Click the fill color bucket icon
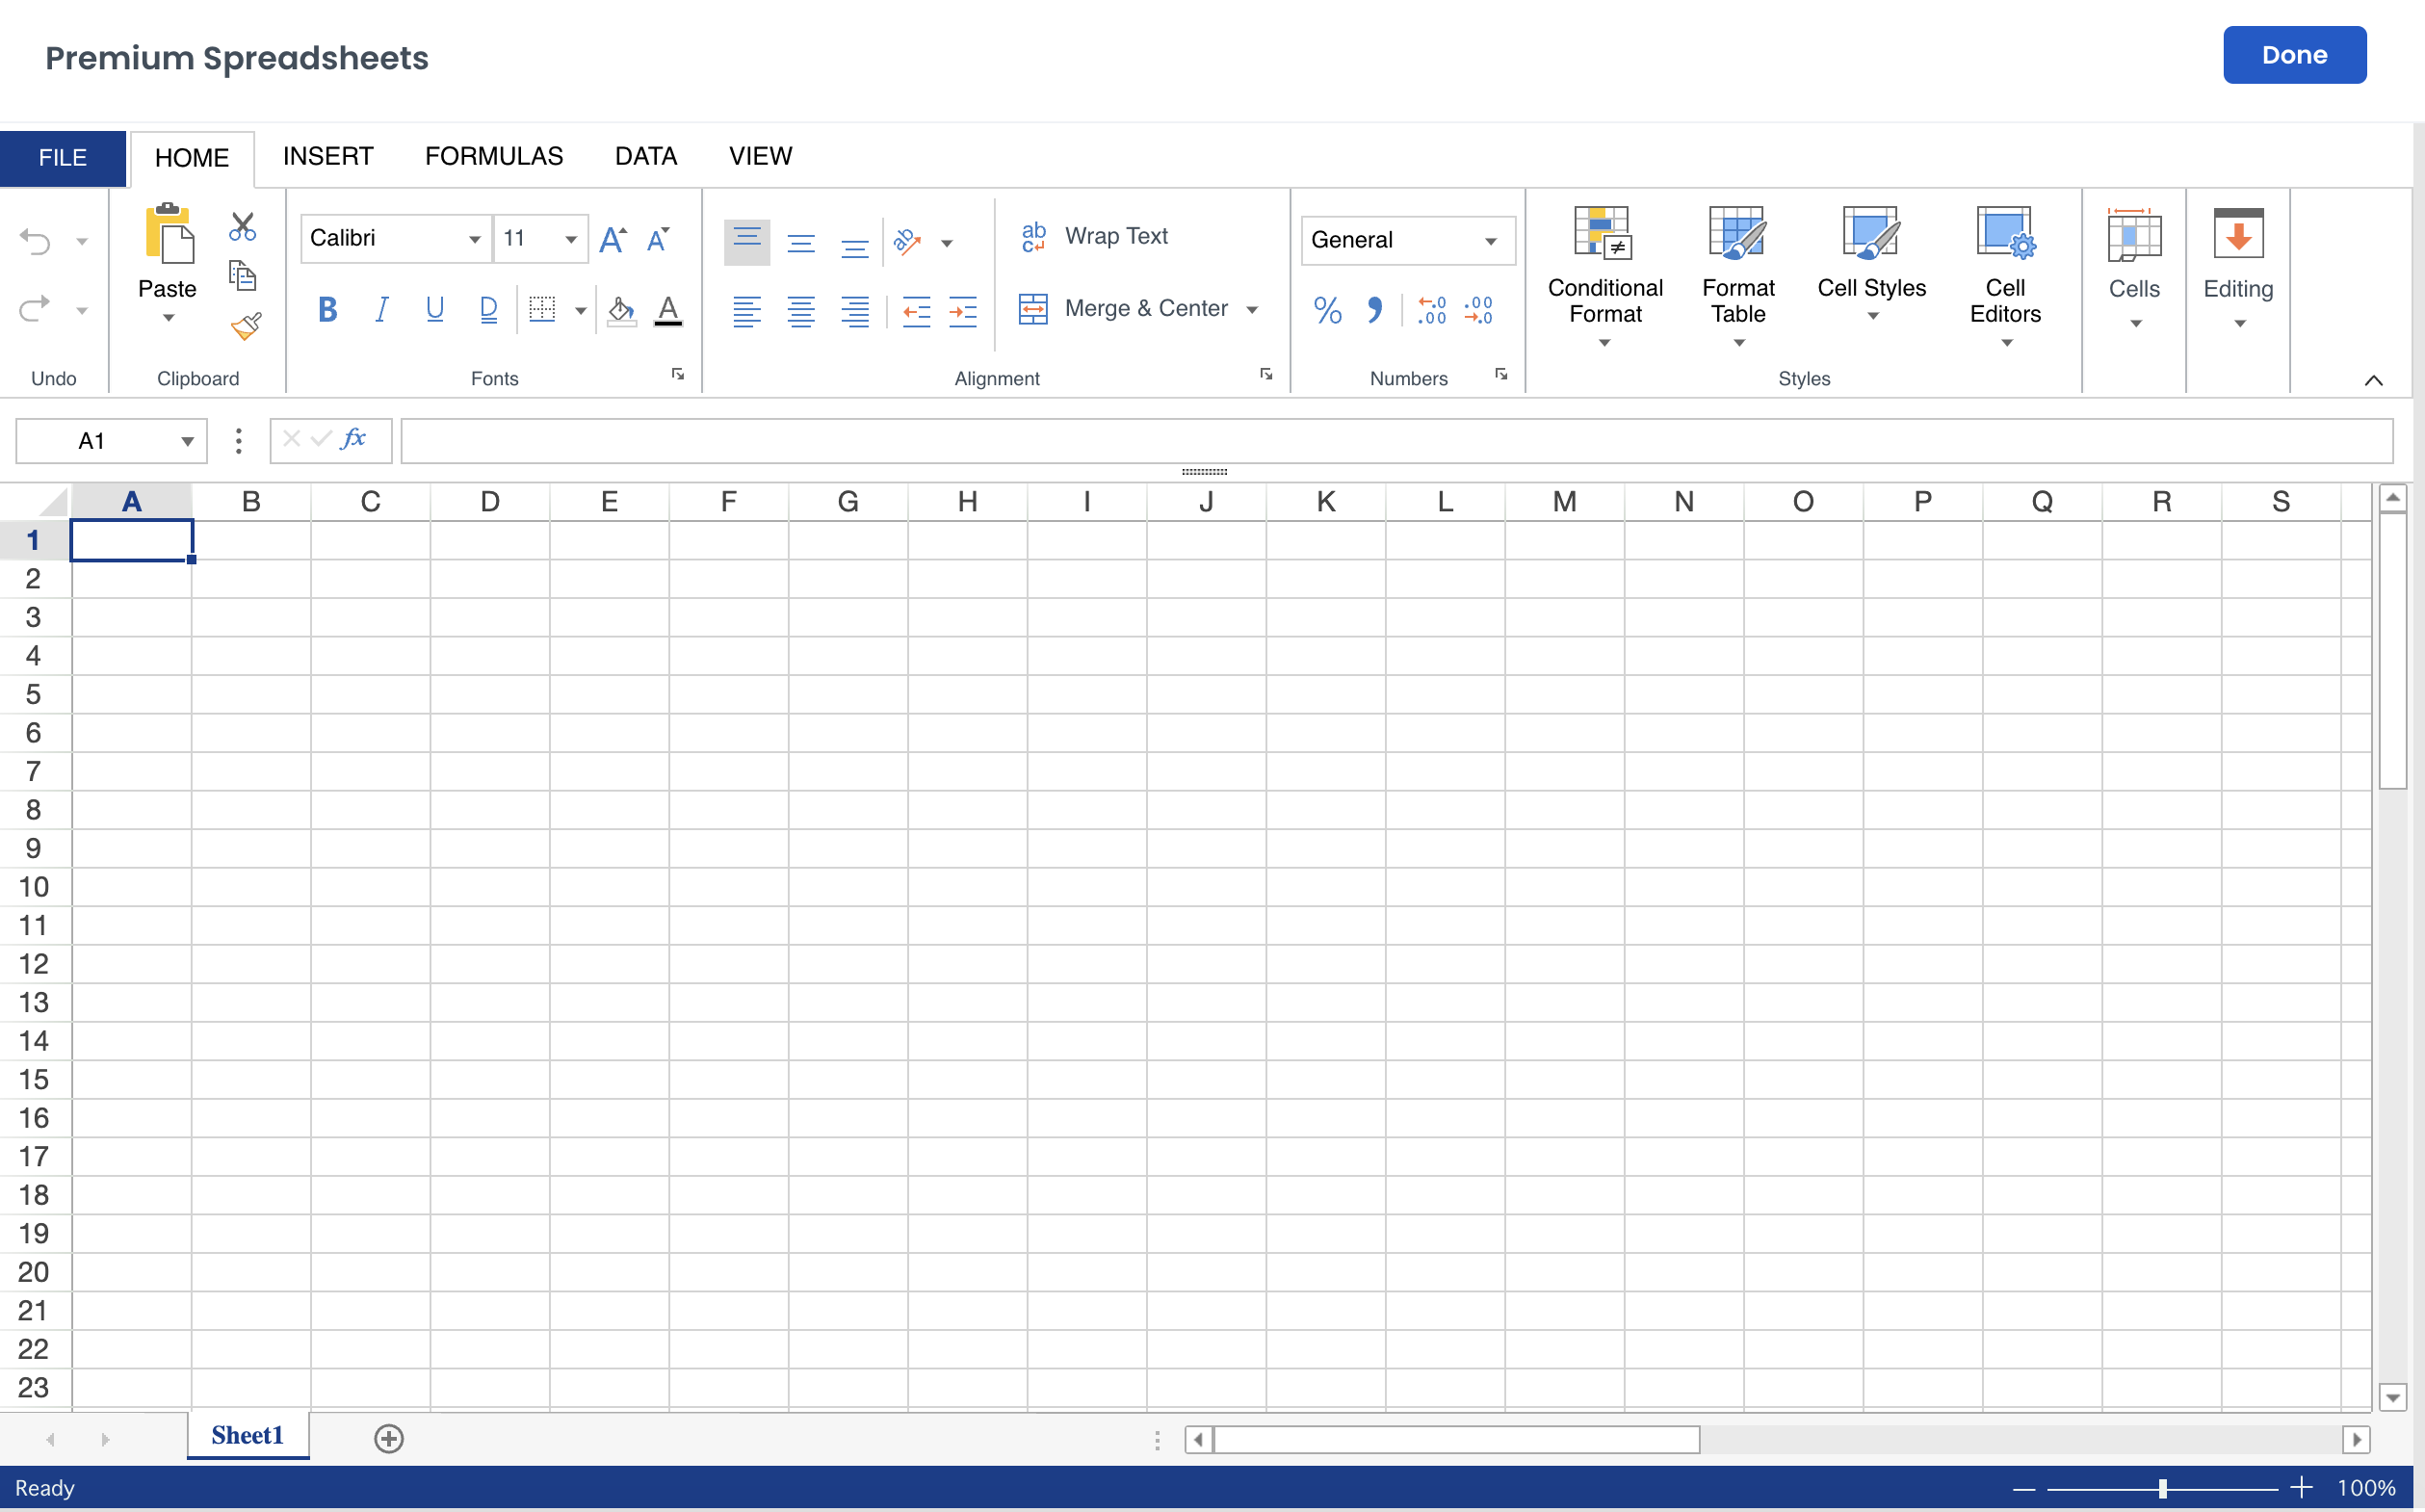This screenshot has height=1512, width=2425. pyautogui.click(x=621, y=310)
